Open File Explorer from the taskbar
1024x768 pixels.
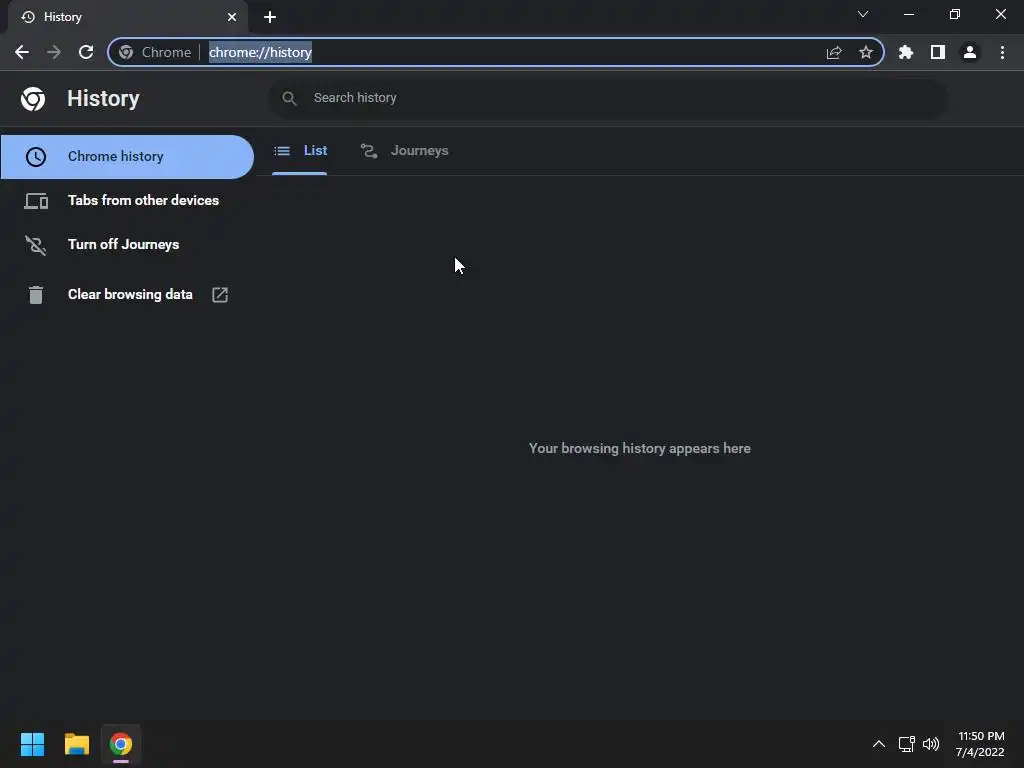[x=76, y=744]
